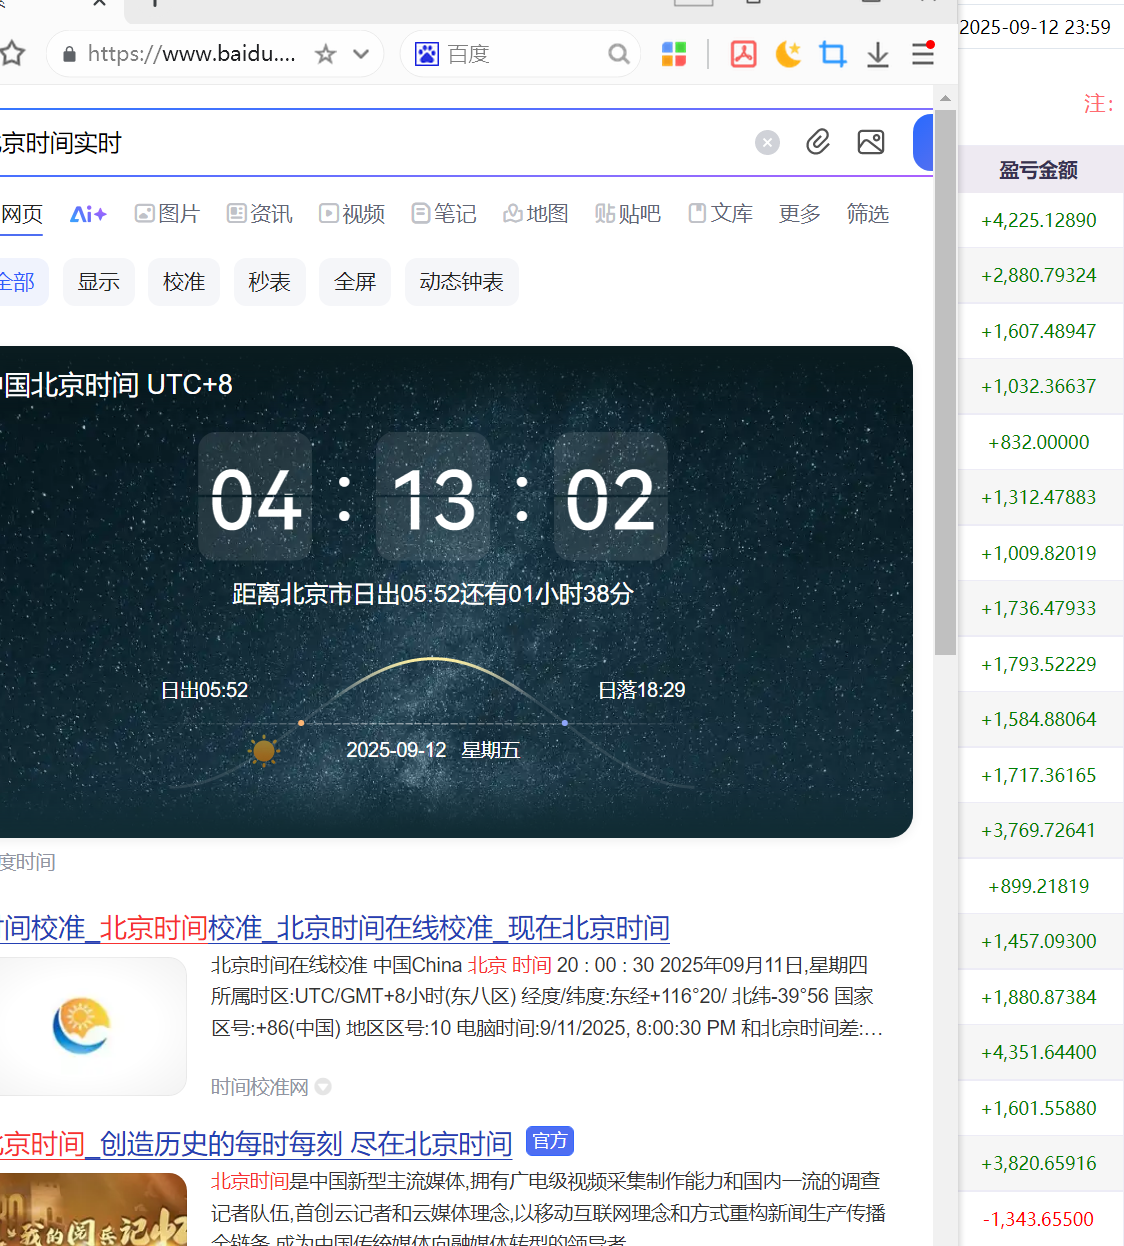This screenshot has height=1246, width=1124.
Task: Click the magnifier icon in Baidu search box
Action: 619,54
